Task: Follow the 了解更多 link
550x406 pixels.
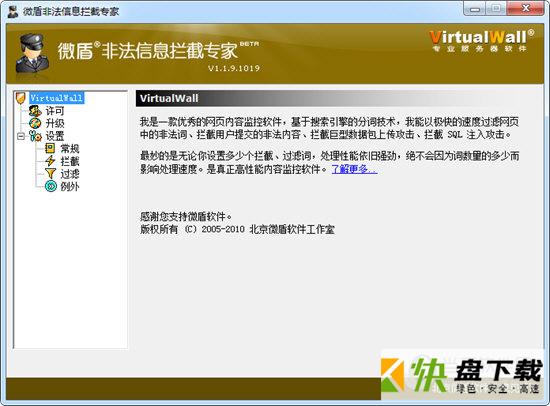Action: tap(354, 169)
